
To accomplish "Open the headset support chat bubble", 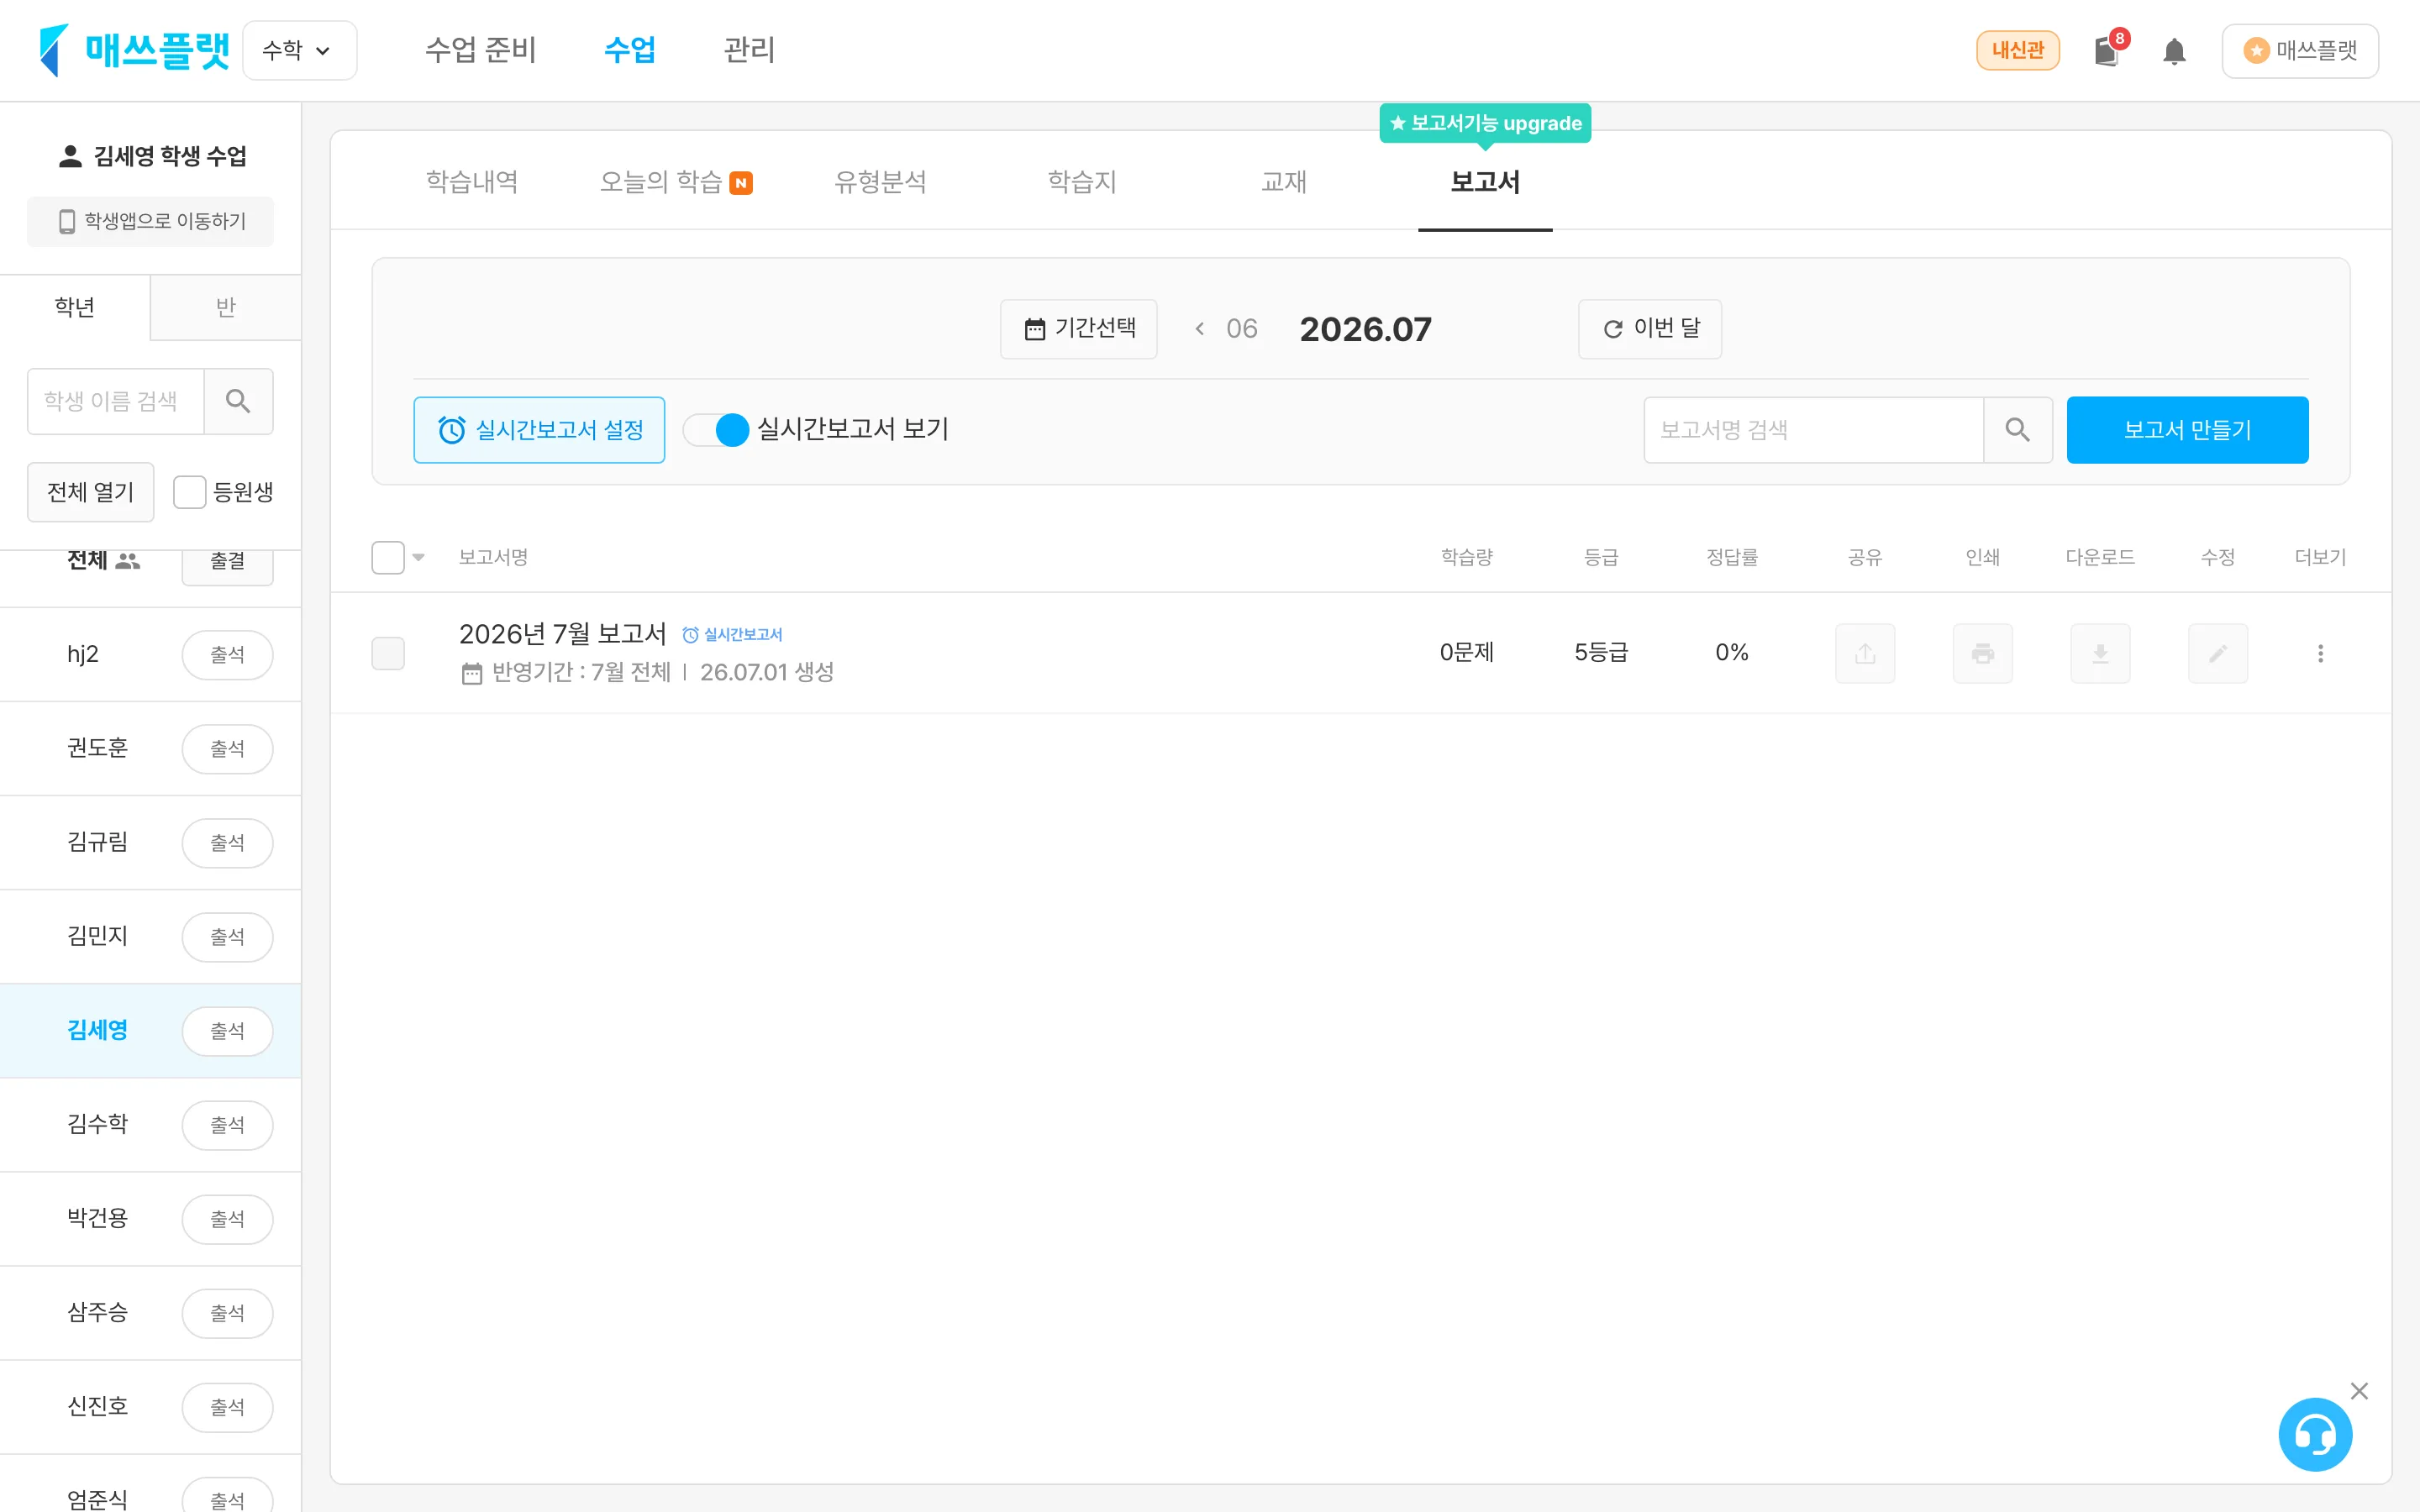I will coord(2315,1435).
